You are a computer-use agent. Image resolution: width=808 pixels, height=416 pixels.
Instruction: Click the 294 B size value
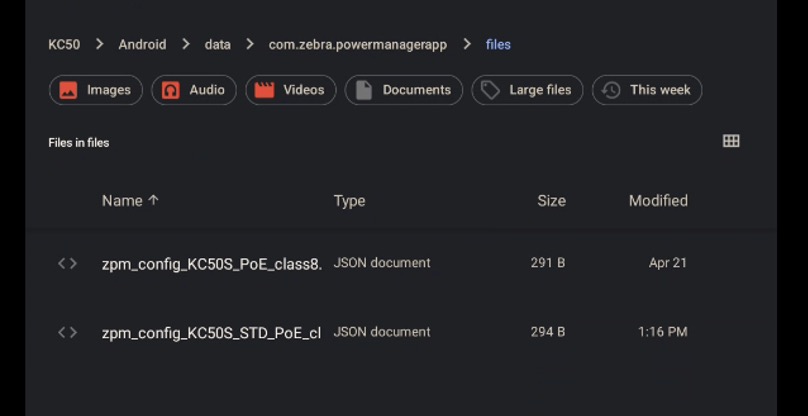click(548, 332)
